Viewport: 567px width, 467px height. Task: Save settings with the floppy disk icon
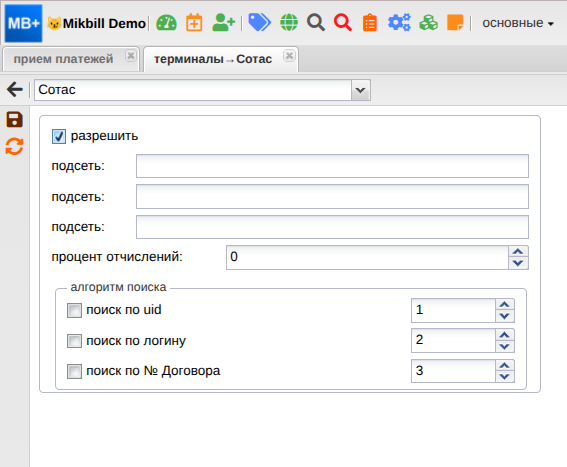[14, 119]
